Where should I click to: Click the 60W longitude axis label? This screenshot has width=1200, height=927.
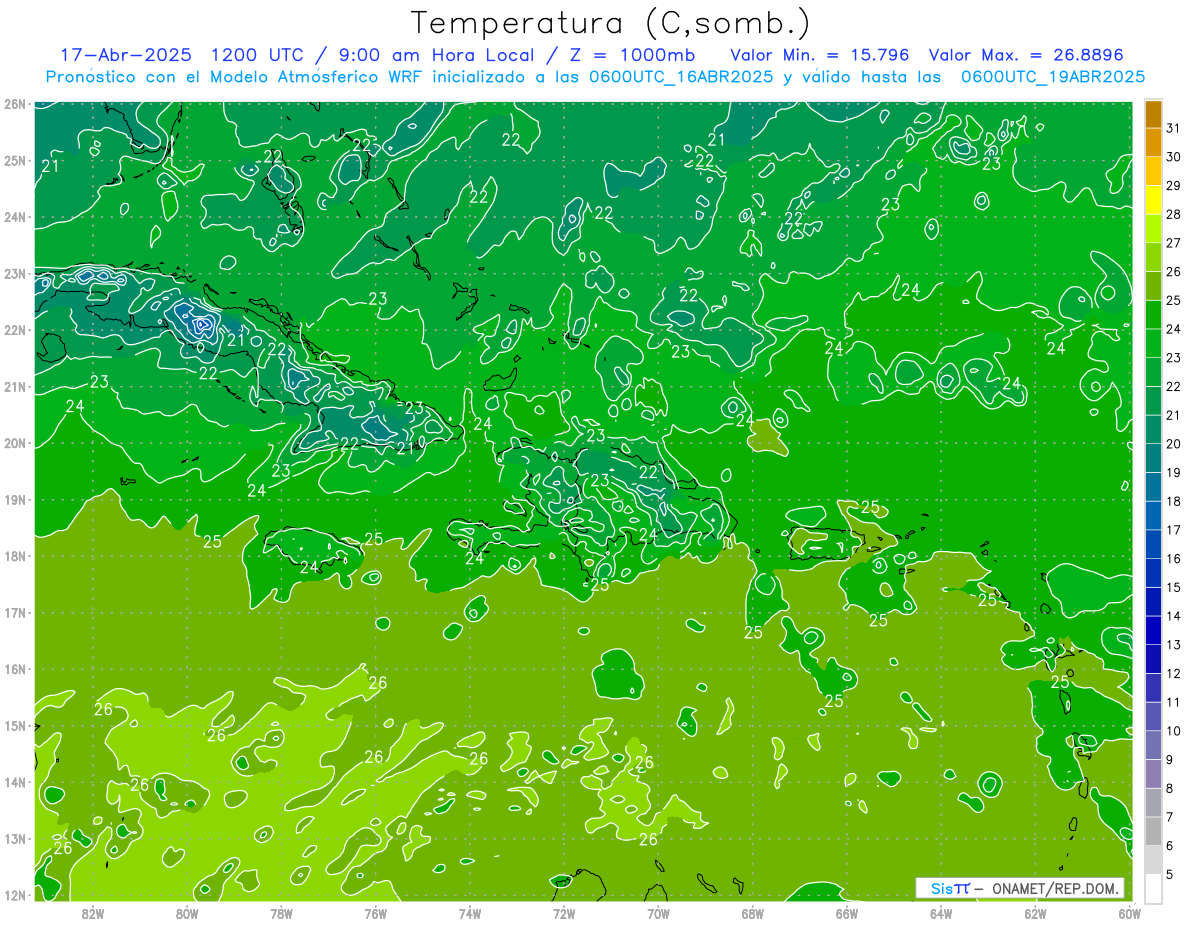click(x=1130, y=913)
